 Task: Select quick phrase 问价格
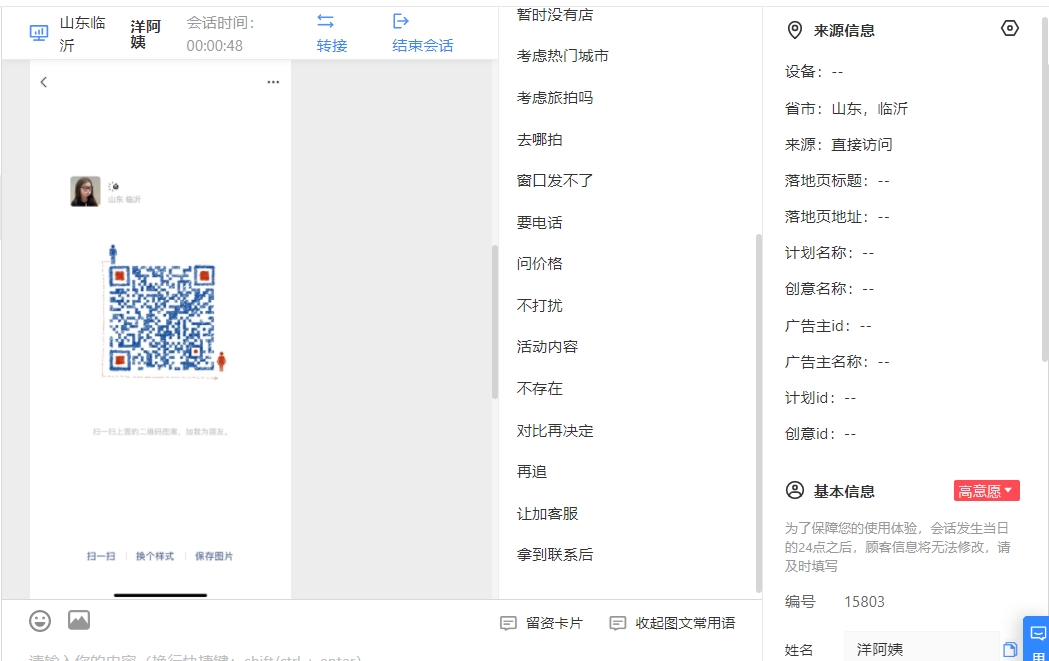coord(539,264)
